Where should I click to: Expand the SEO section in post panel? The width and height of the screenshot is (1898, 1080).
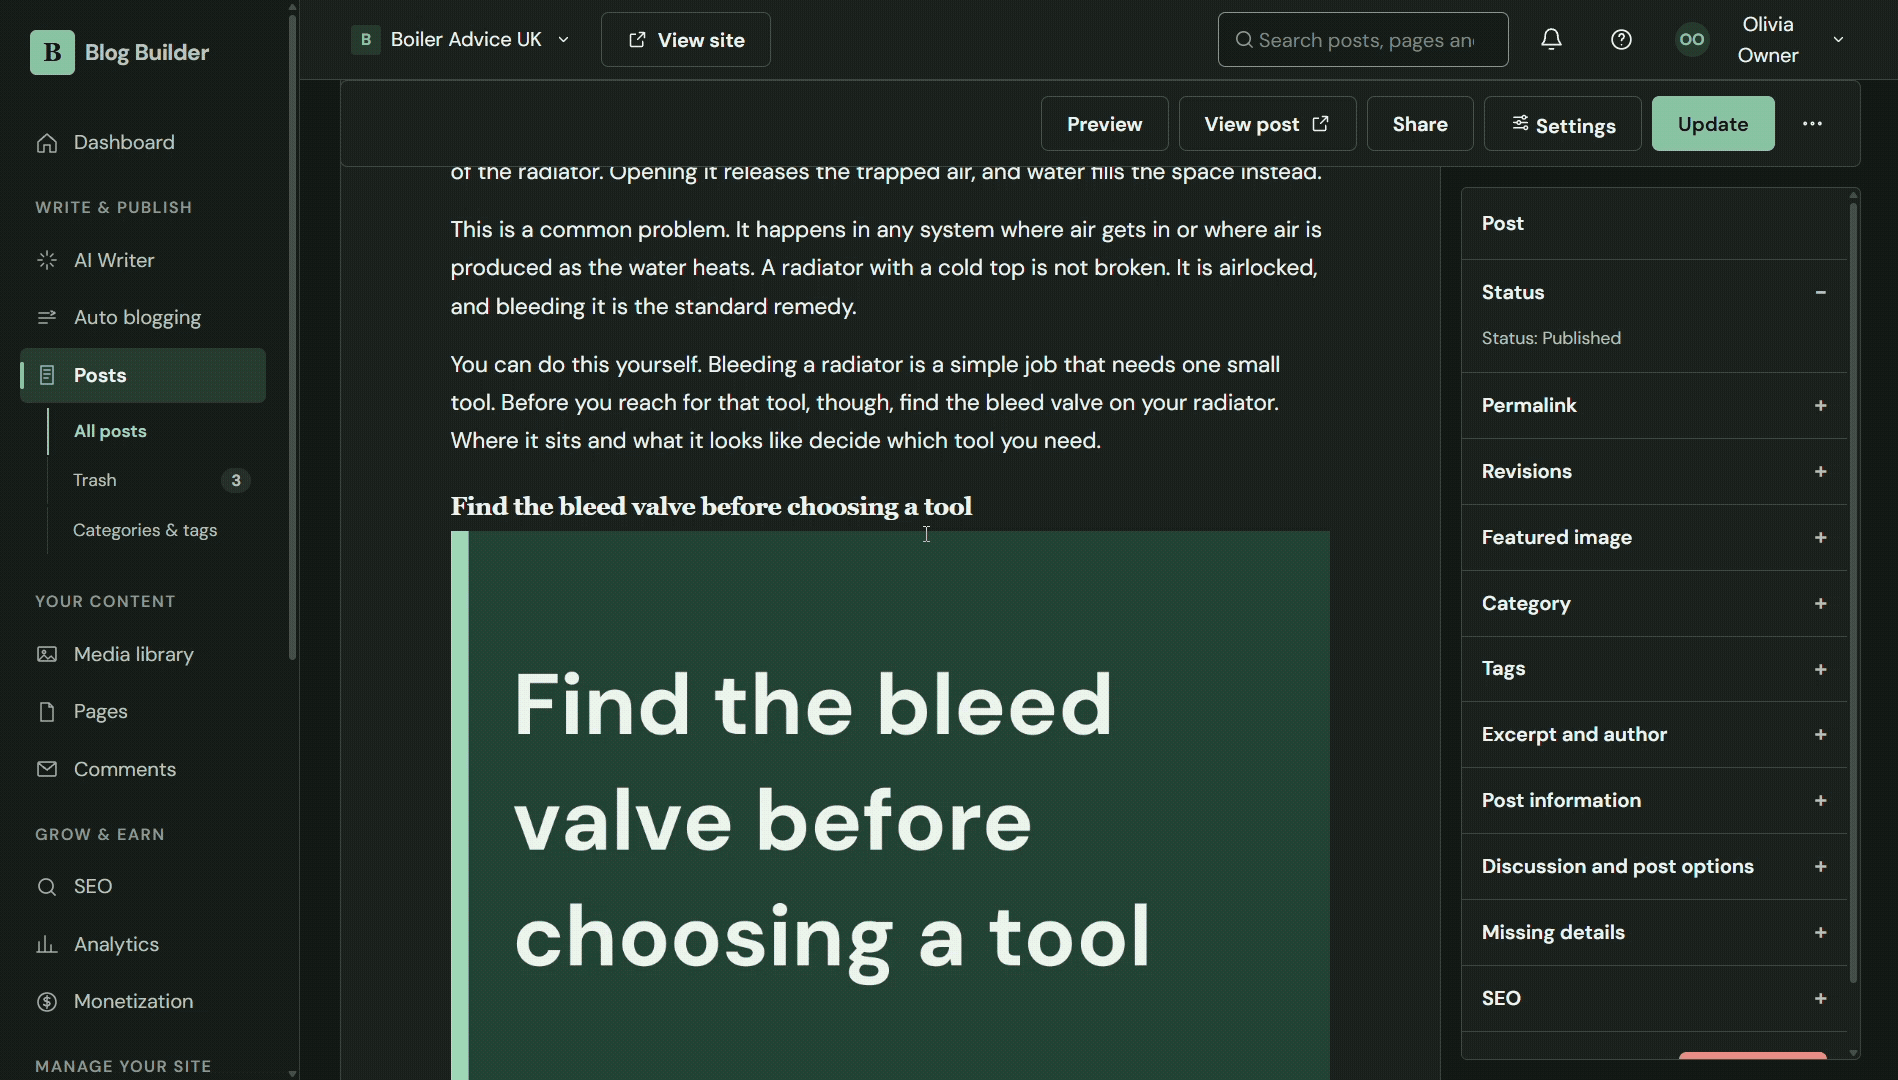1821,999
